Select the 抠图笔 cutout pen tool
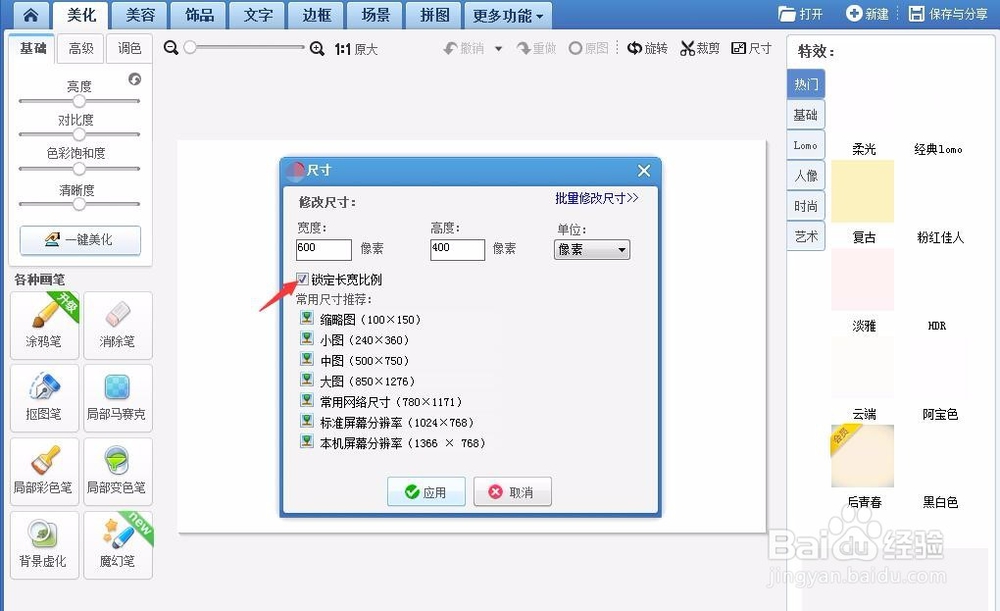The width and height of the screenshot is (1000, 611). pyautogui.click(x=44, y=398)
